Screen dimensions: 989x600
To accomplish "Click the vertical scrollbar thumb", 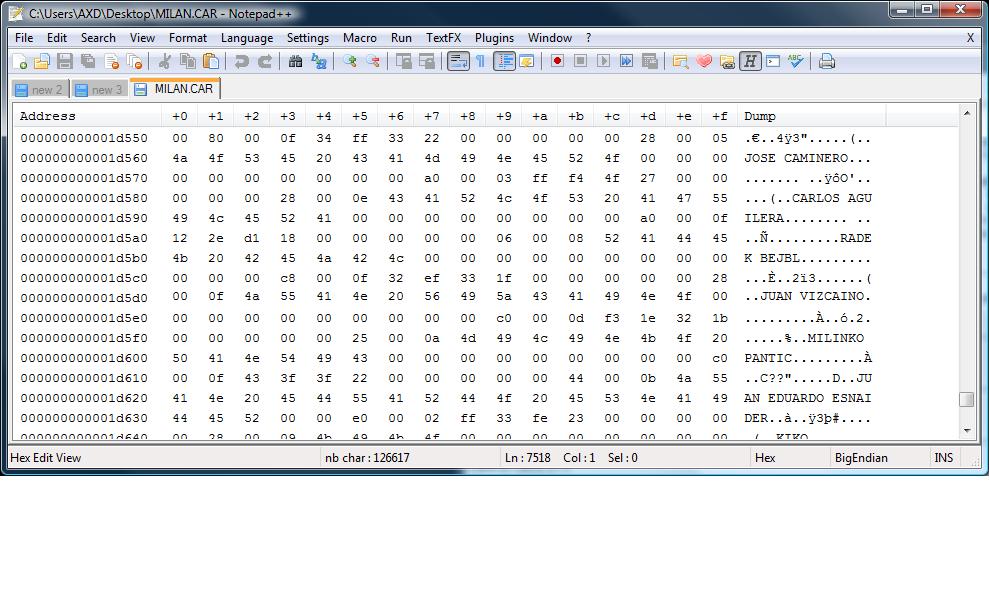I will [x=966, y=400].
